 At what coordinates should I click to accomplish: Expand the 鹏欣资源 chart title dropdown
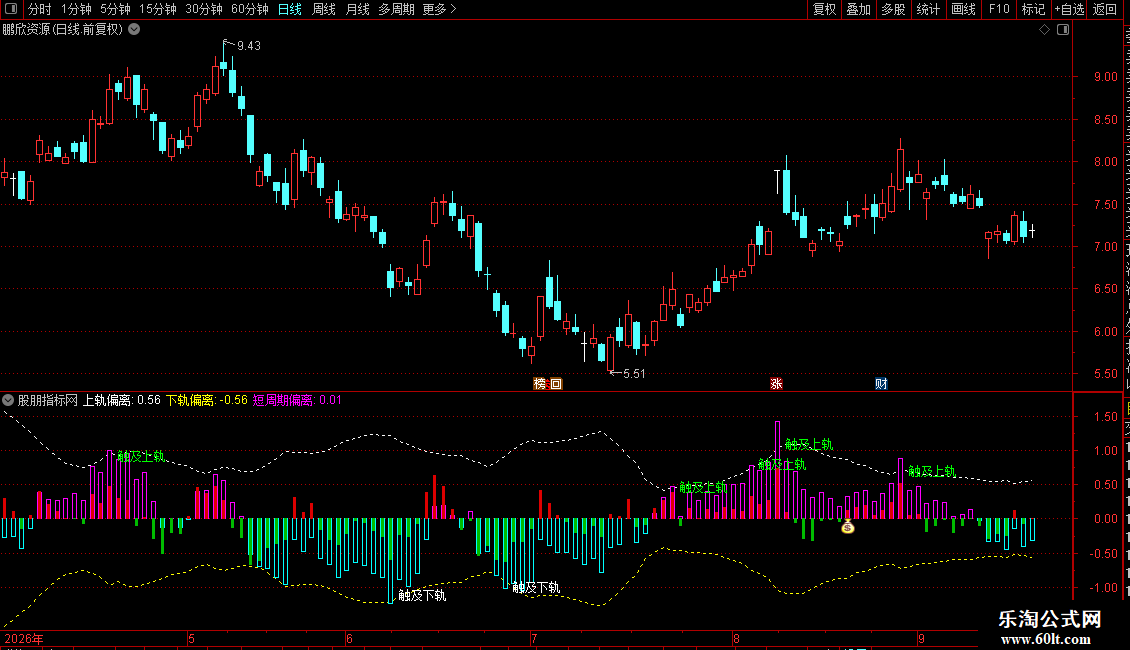click(134, 30)
